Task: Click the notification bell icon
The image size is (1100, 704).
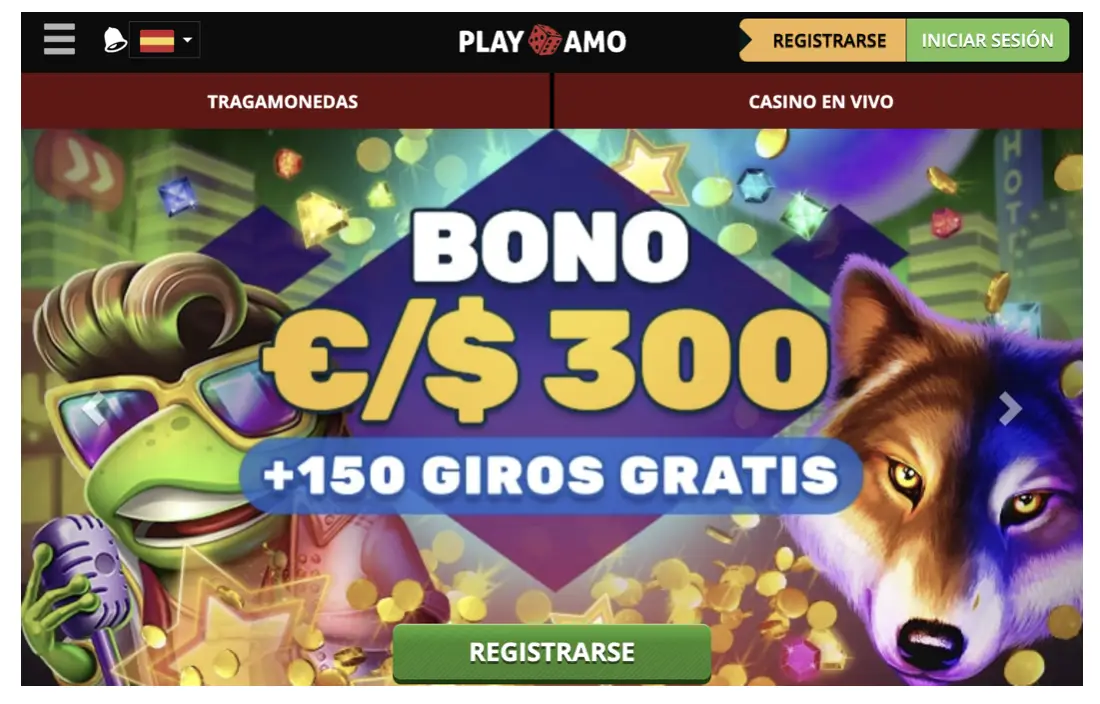Action: coord(114,40)
